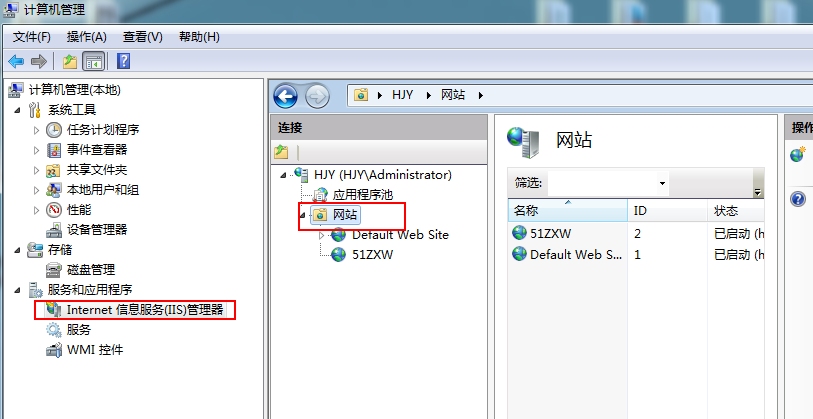Screen dimensions: 813x419
Task: Select the Default Web S... row in the sites list
Action: coord(637,255)
